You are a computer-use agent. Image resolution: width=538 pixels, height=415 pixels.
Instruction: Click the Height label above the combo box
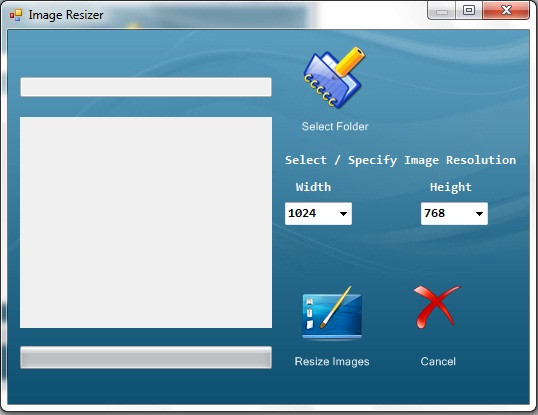[x=451, y=188]
